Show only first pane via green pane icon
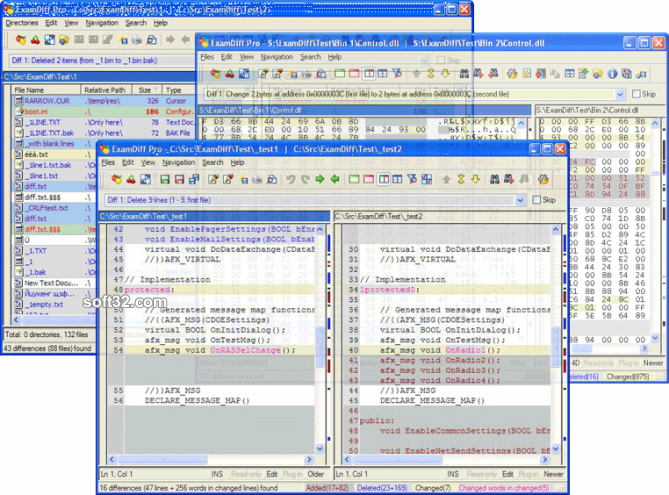The height and width of the screenshot is (495, 669). point(354,179)
